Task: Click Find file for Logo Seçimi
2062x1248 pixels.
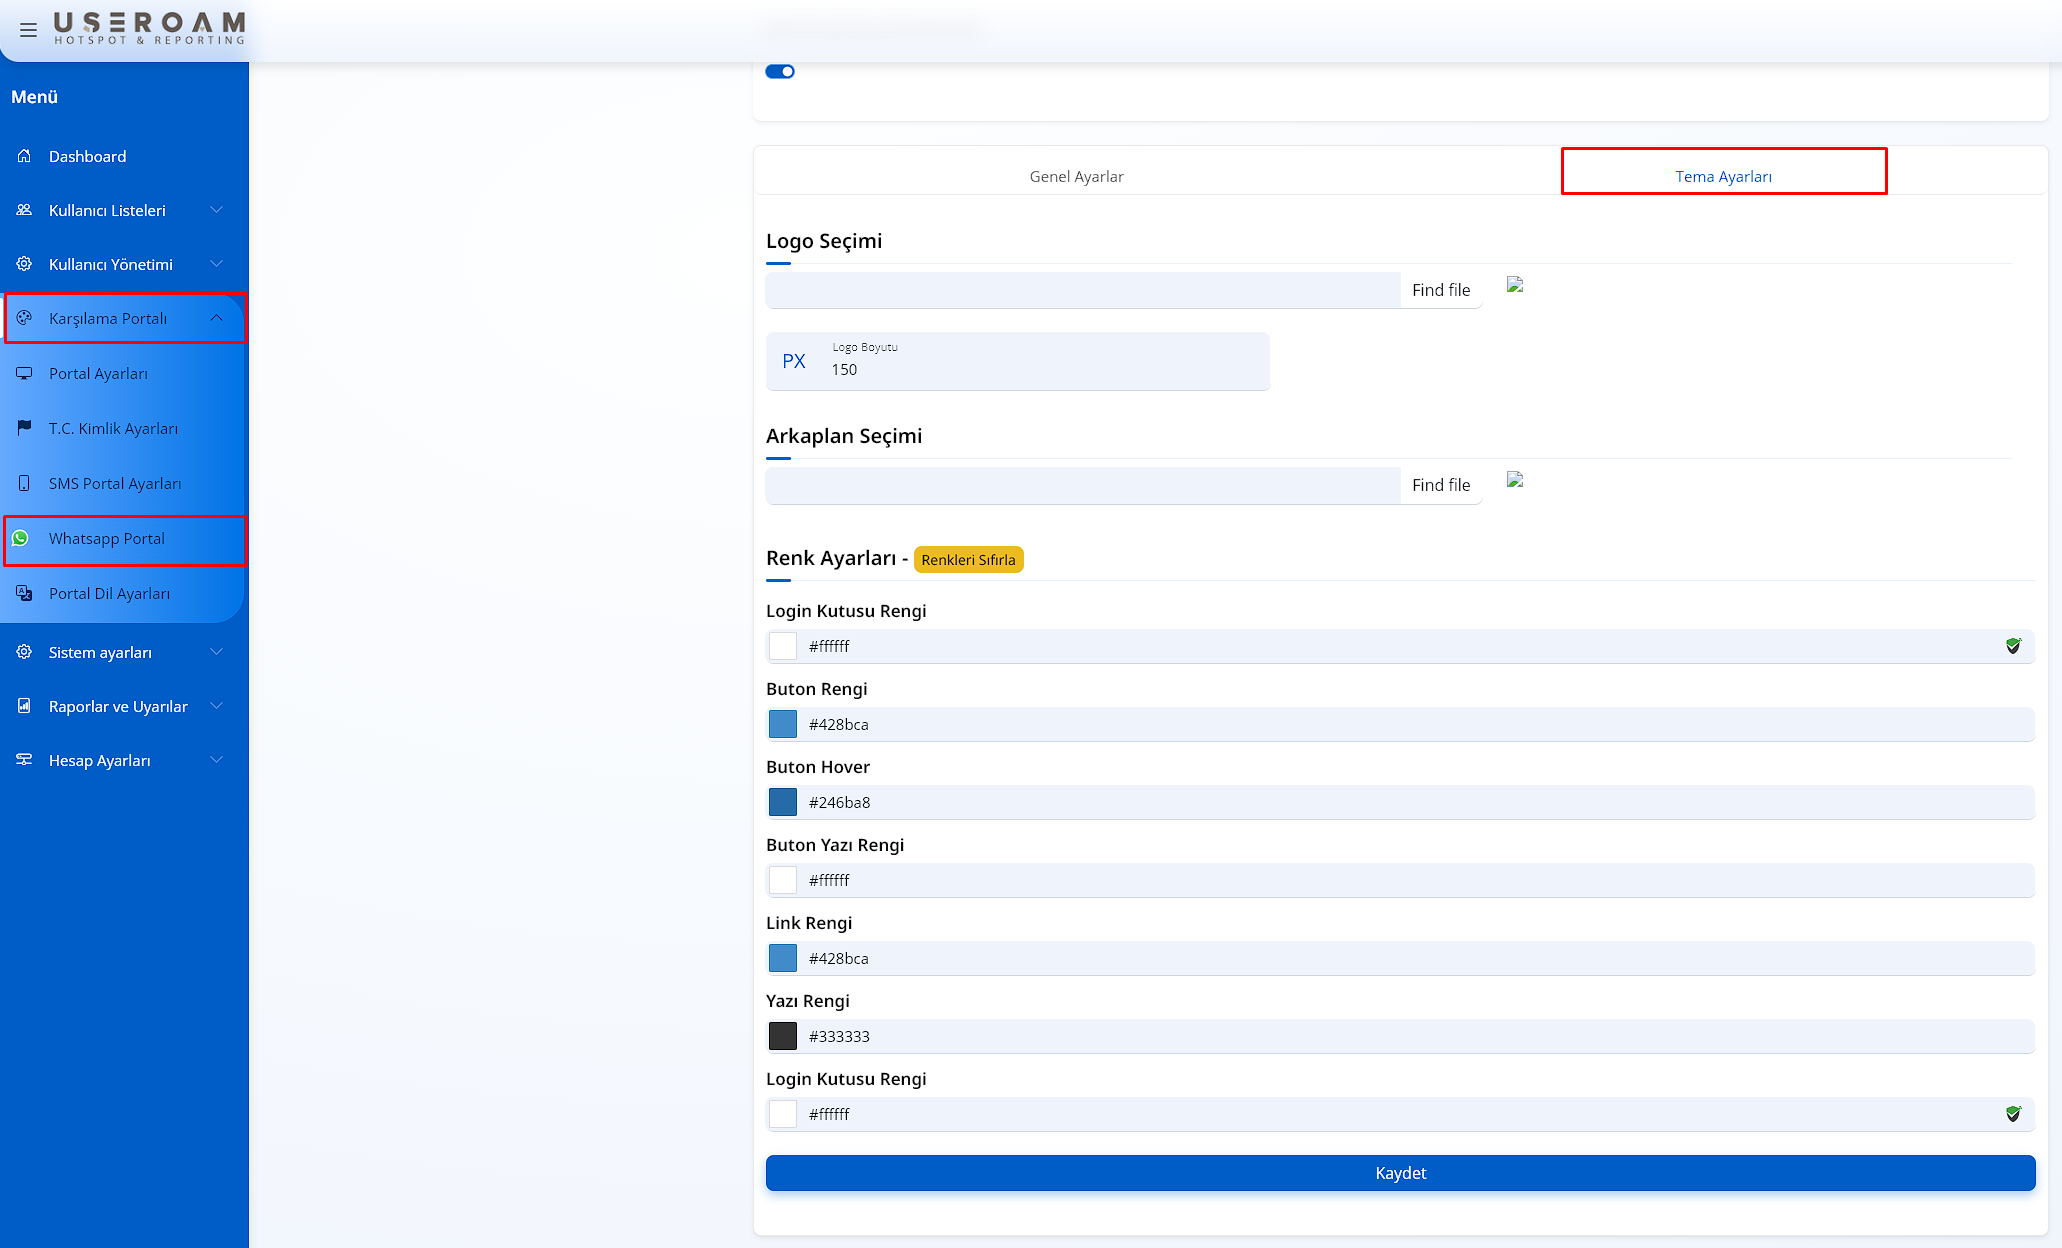Action: click(x=1440, y=290)
